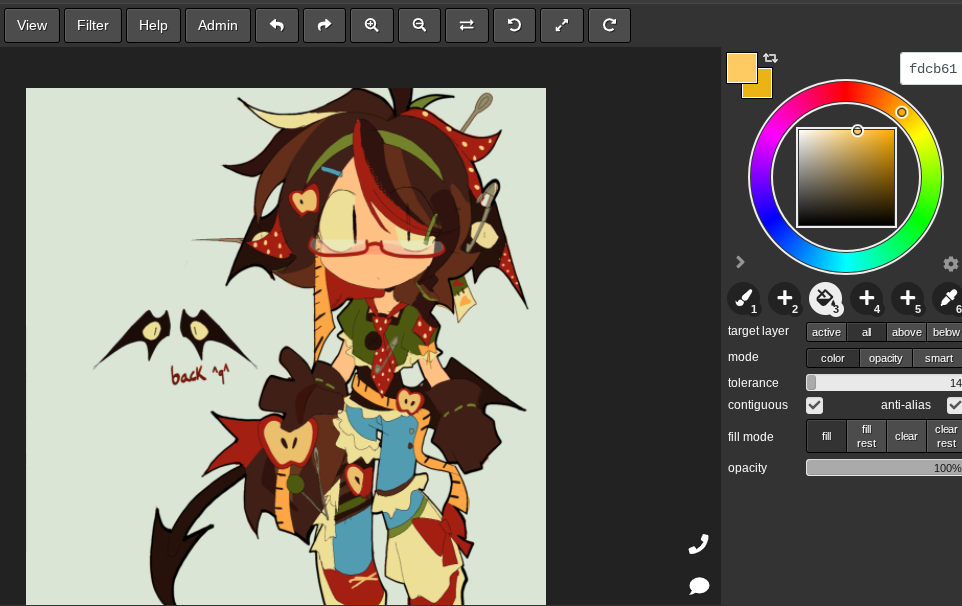The image size is (962, 606).
Task: Open the chat bubble icon
Action: pos(699,586)
